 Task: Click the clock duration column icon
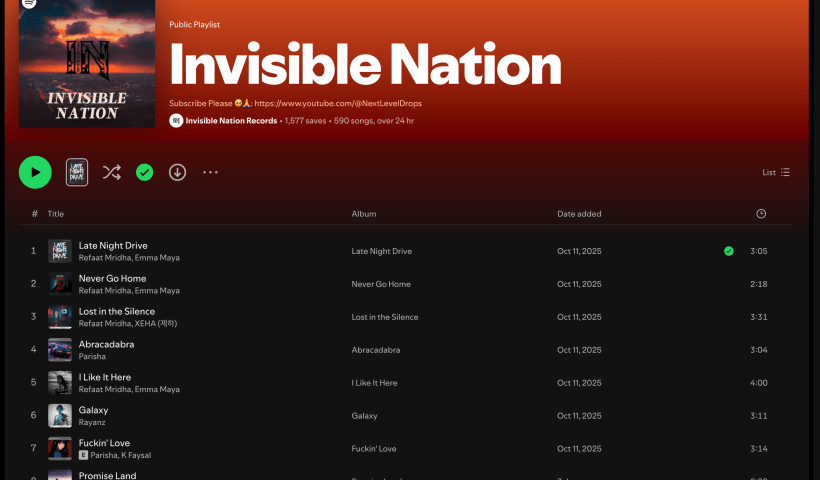(761, 214)
